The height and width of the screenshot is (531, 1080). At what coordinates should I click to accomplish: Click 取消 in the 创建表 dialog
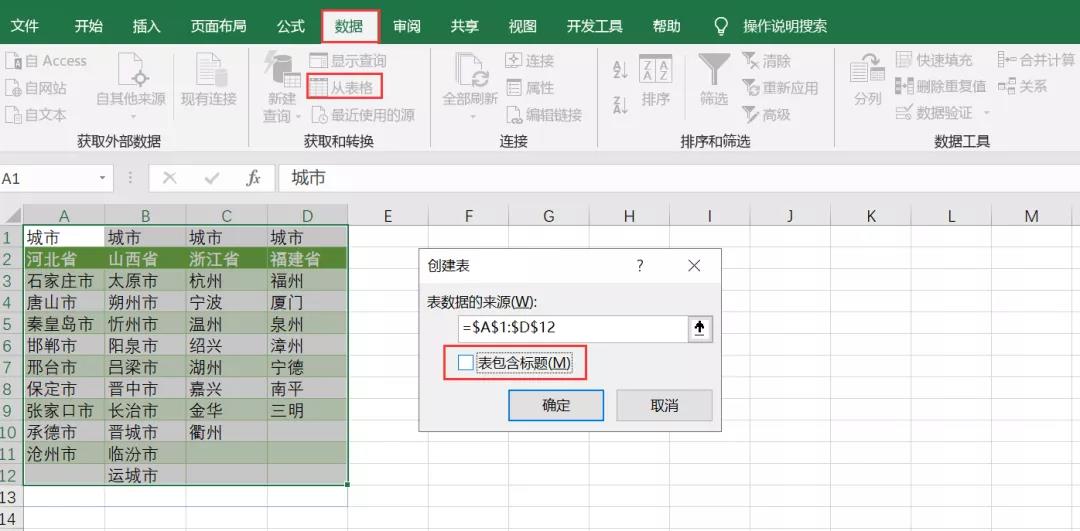click(664, 405)
